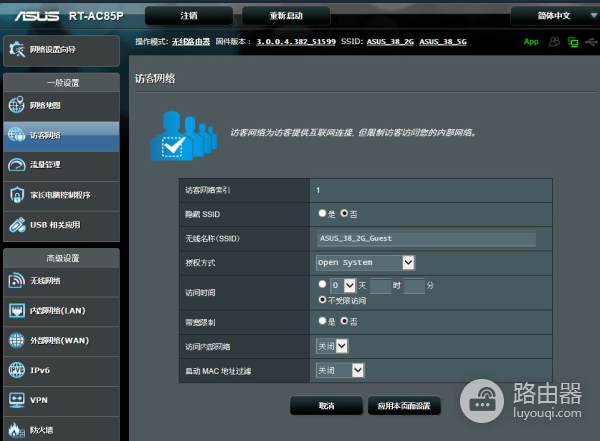
Task: Select 否 for bandwidth limit
Action: pyautogui.click(x=344, y=320)
